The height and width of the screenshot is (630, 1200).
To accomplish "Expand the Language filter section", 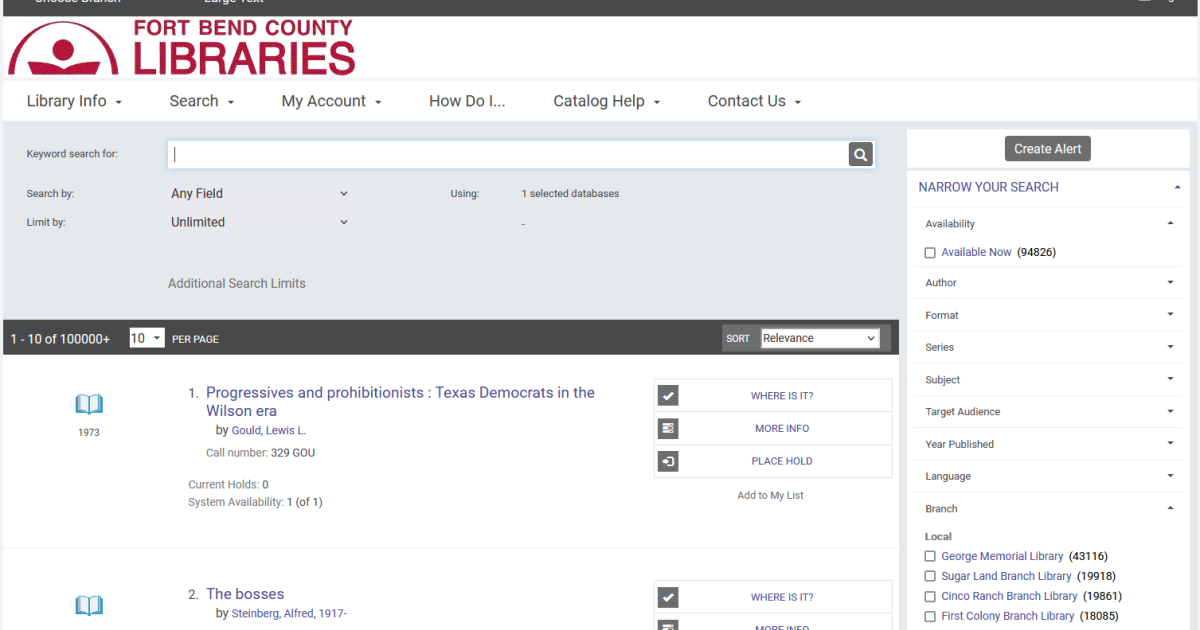I will 1170,476.
